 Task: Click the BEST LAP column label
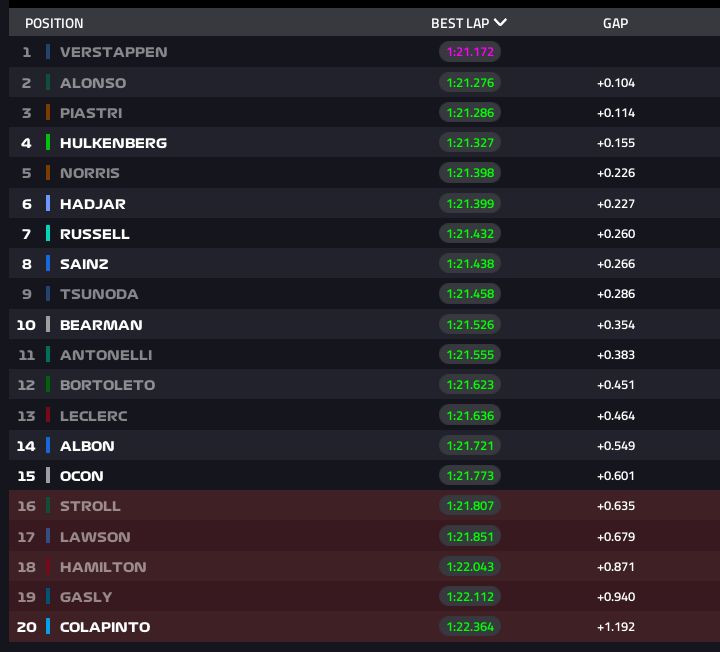pyautogui.click(x=460, y=23)
